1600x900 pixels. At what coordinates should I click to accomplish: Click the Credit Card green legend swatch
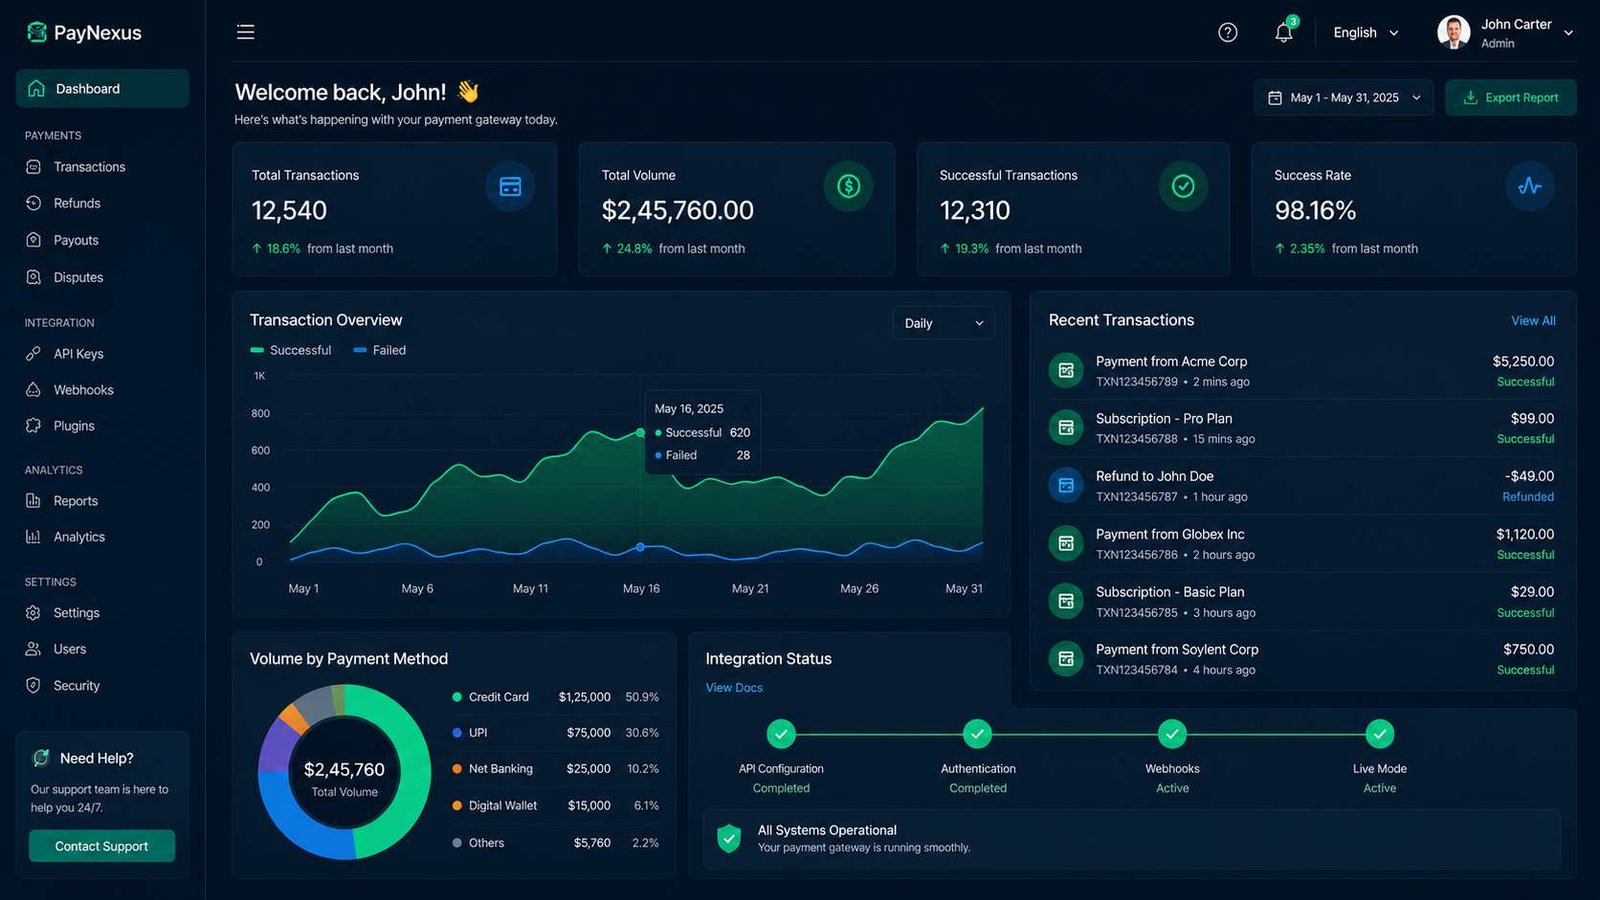pyautogui.click(x=457, y=697)
